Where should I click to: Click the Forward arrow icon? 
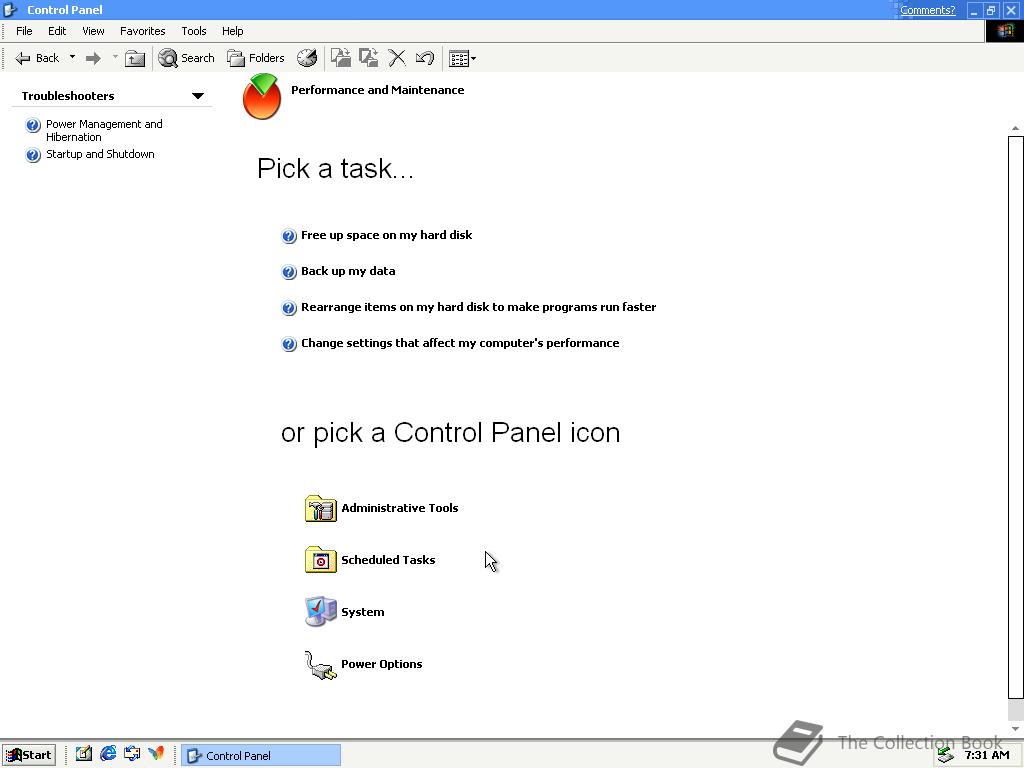(93, 58)
